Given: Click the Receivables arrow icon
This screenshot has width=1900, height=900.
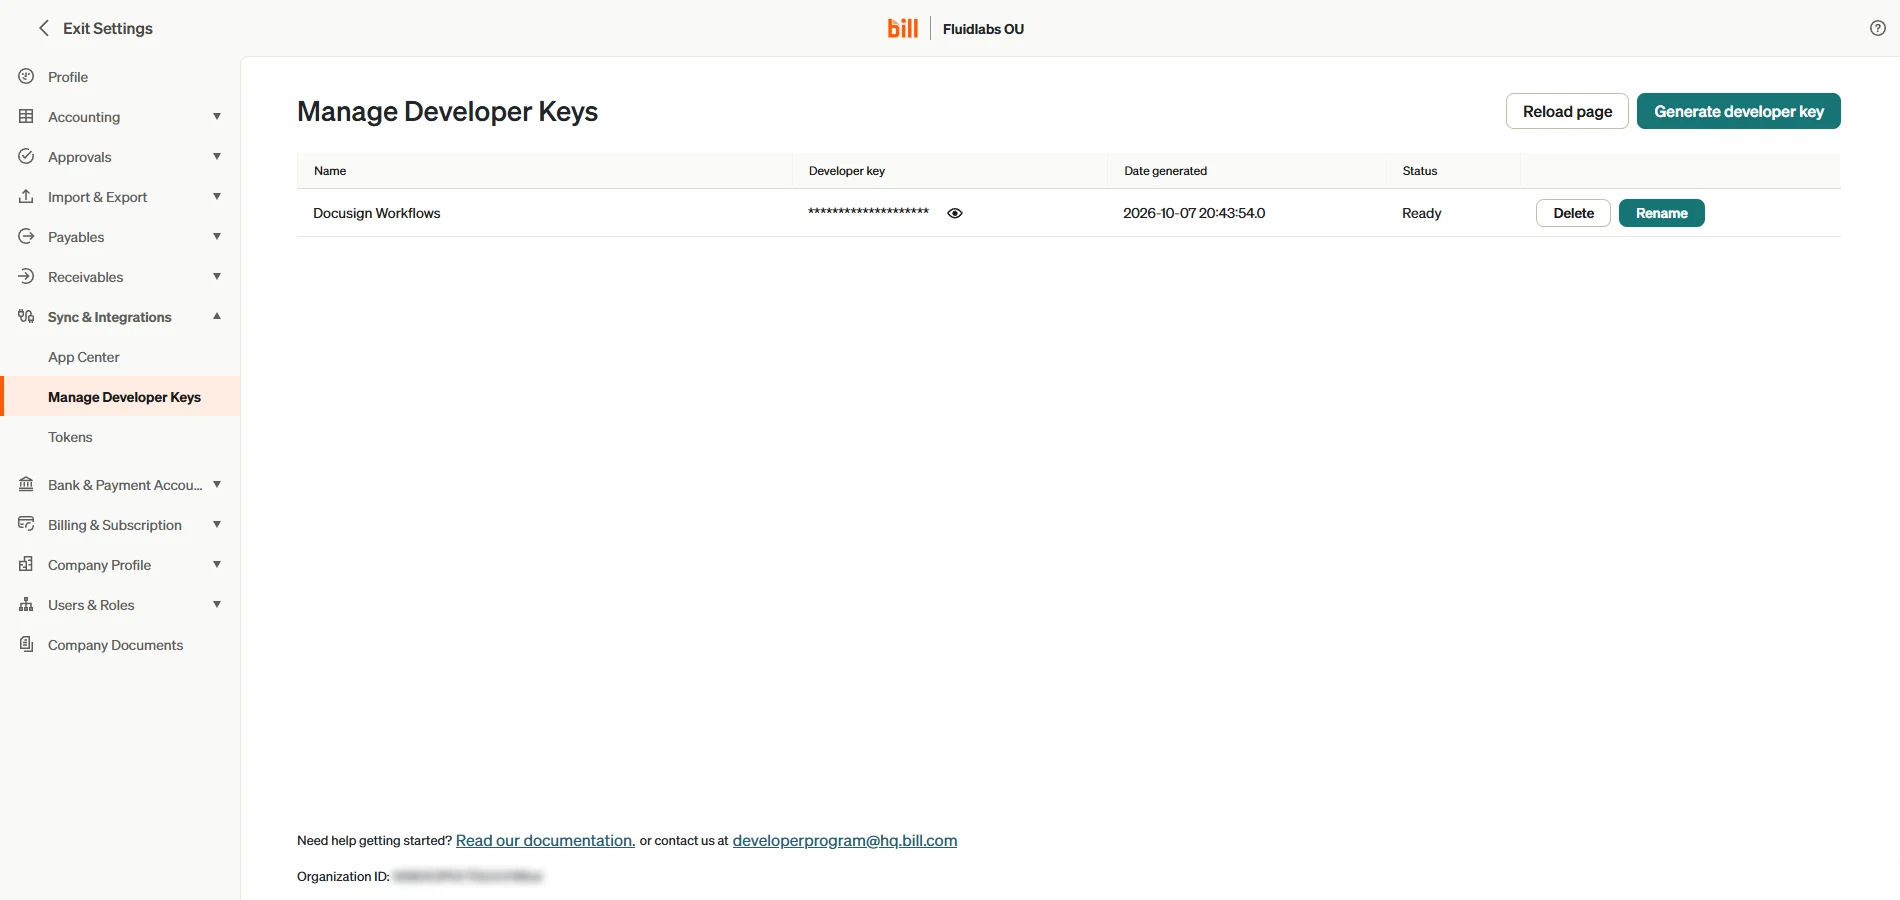Looking at the screenshot, I should 26,276.
